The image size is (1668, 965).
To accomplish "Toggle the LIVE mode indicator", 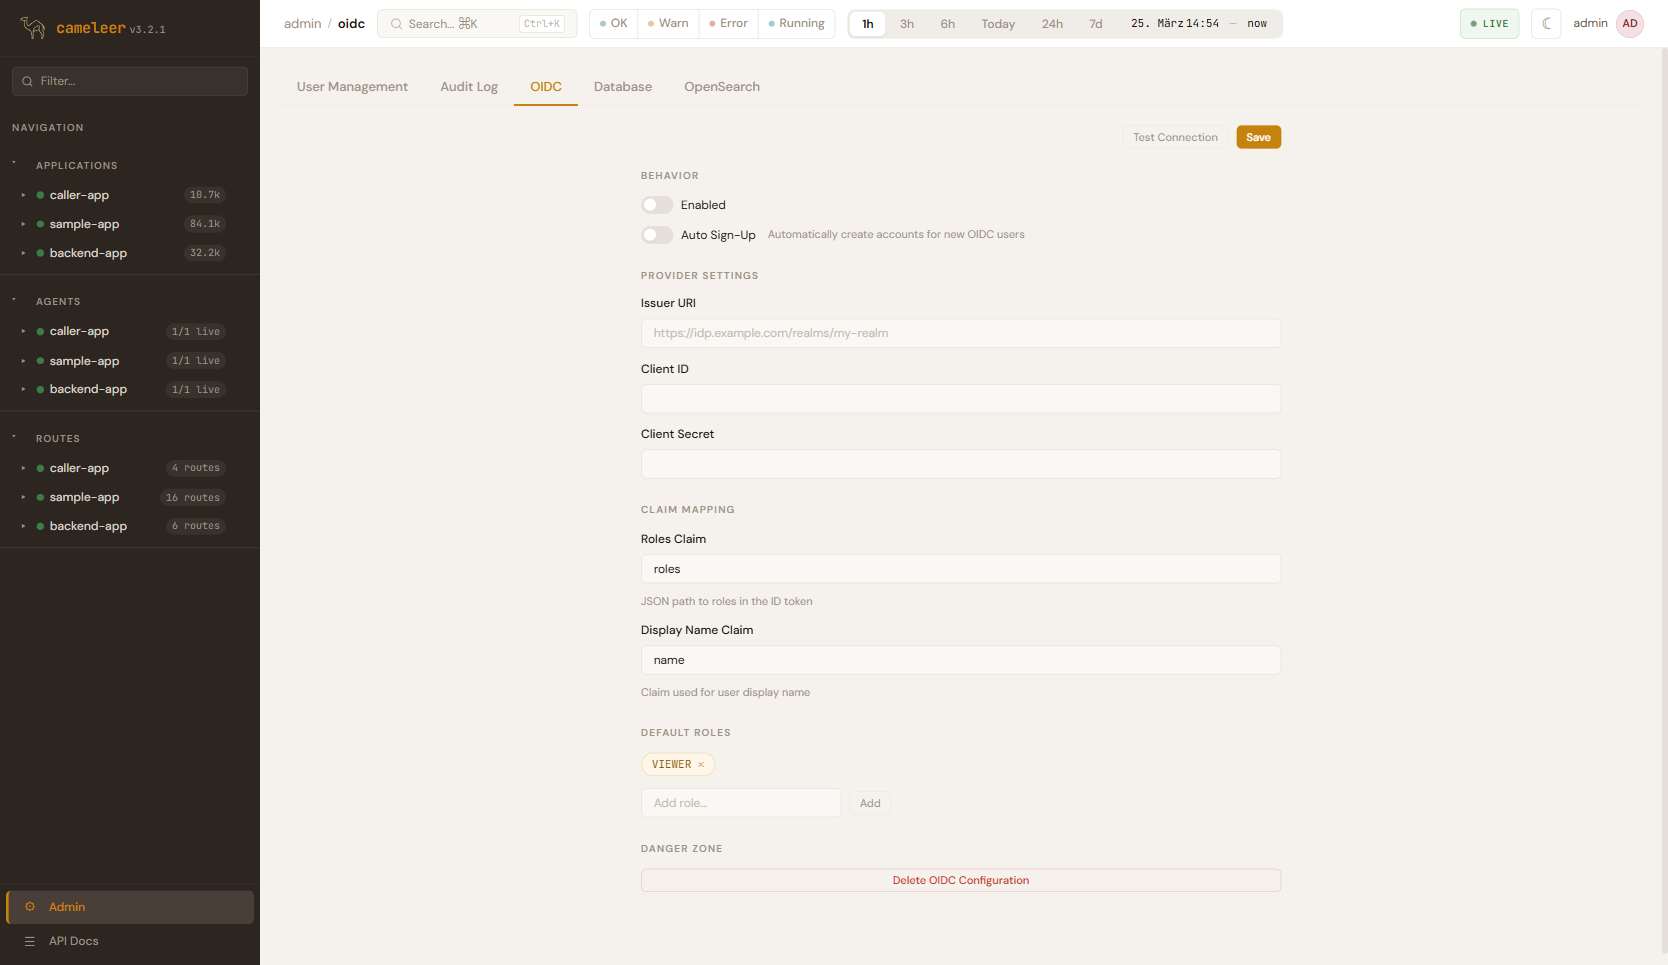I will pyautogui.click(x=1489, y=24).
